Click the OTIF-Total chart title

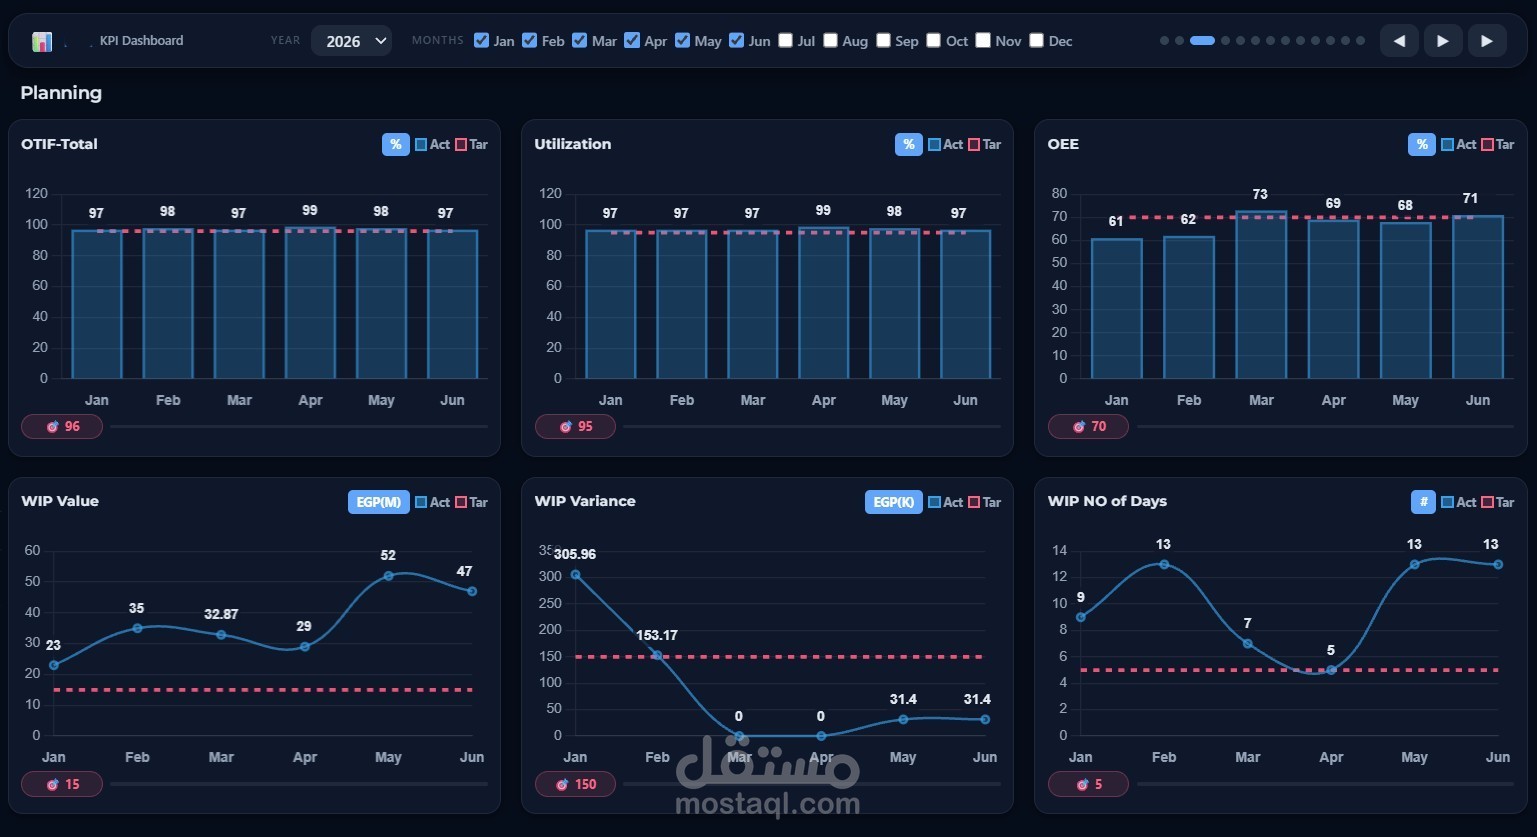pyautogui.click(x=59, y=144)
